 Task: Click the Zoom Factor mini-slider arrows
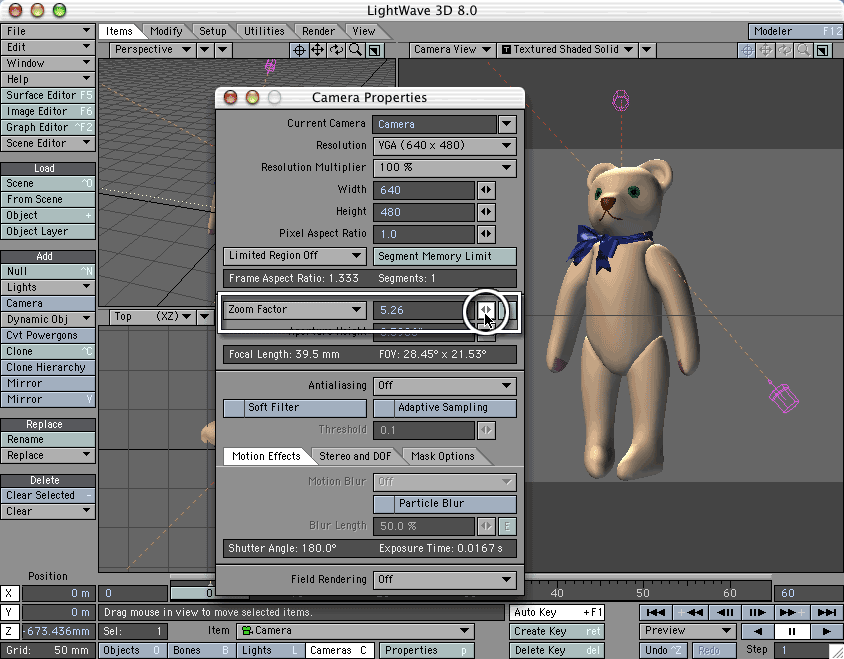(x=486, y=310)
